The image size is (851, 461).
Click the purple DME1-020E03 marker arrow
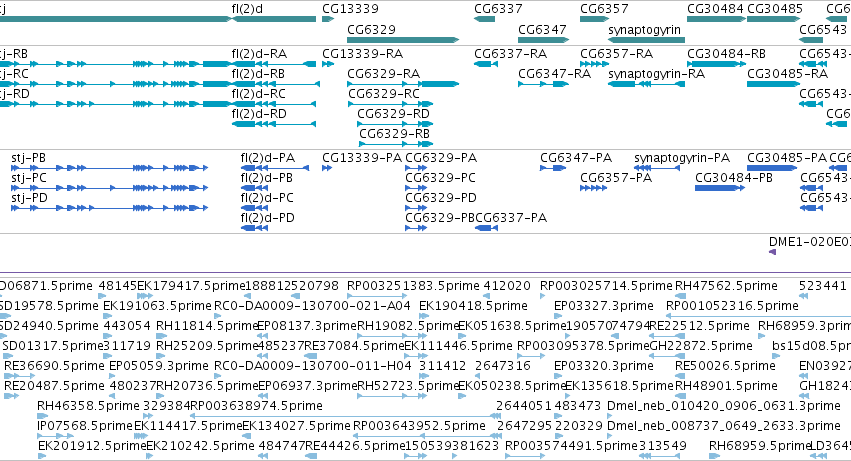point(773,252)
